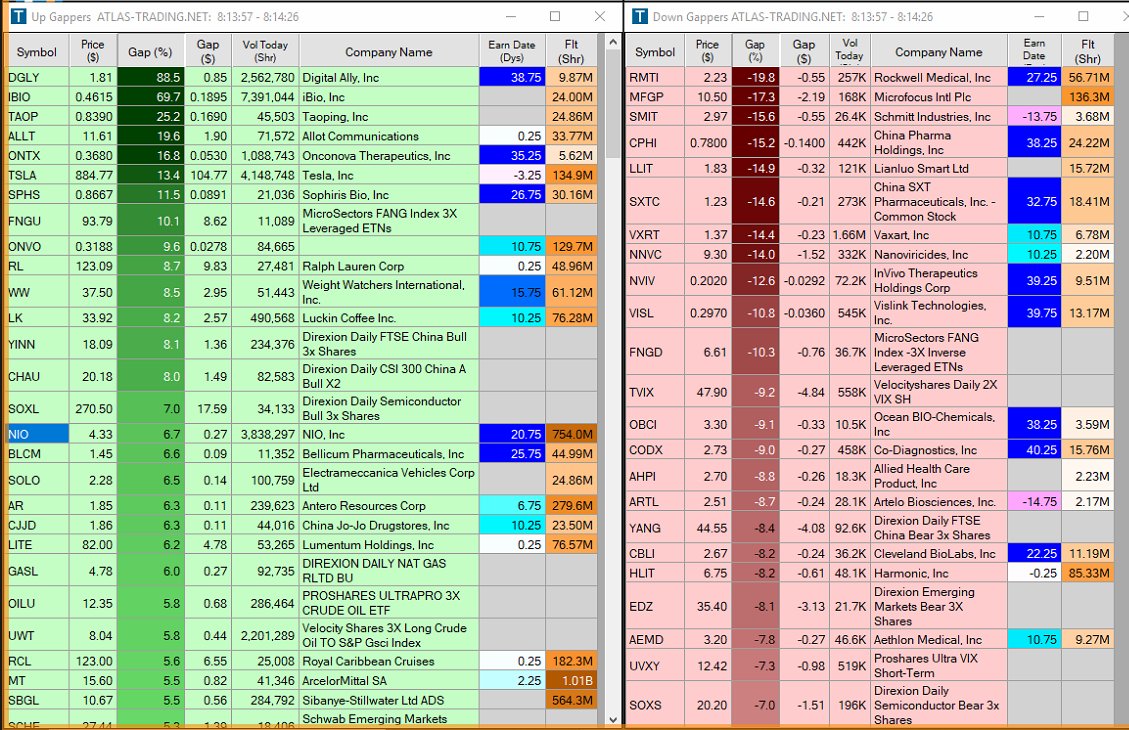The width and height of the screenshot is (1129, 730).
Task: Sort Up Gappers by Symbol column header
Action: pyautogui.click(x=37, y=52)
